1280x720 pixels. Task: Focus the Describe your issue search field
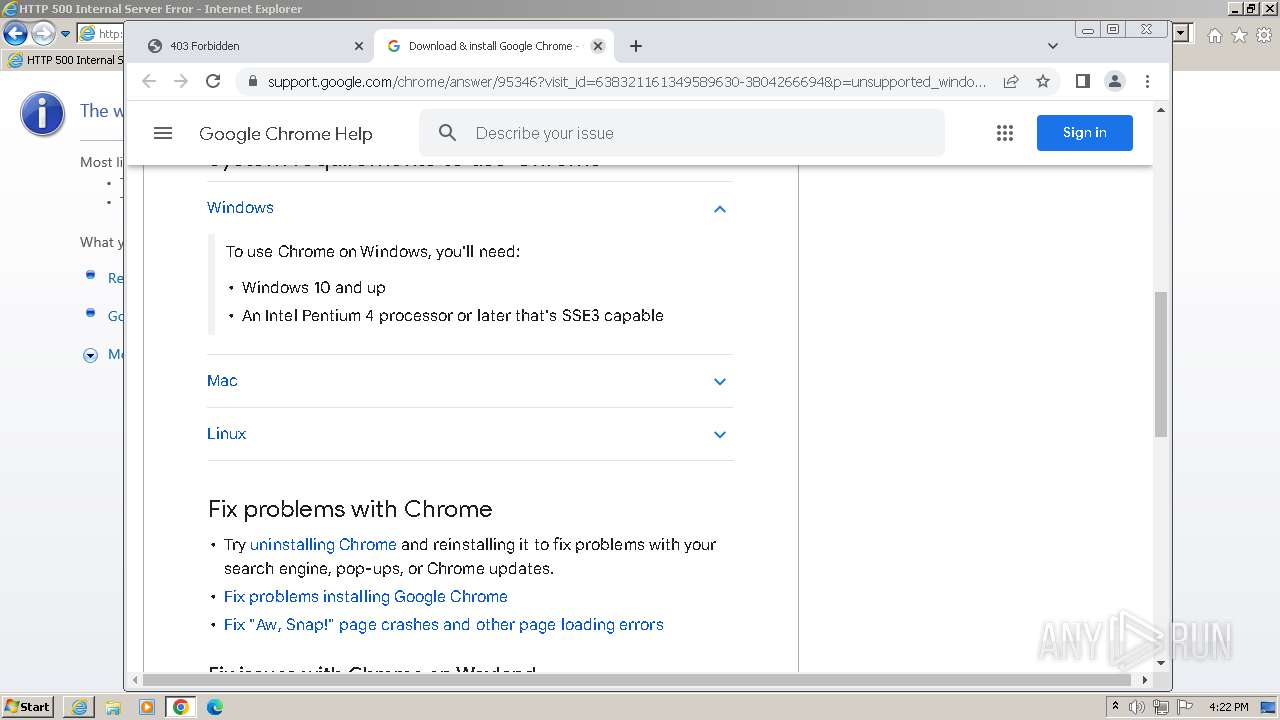[x=682, y=133]
